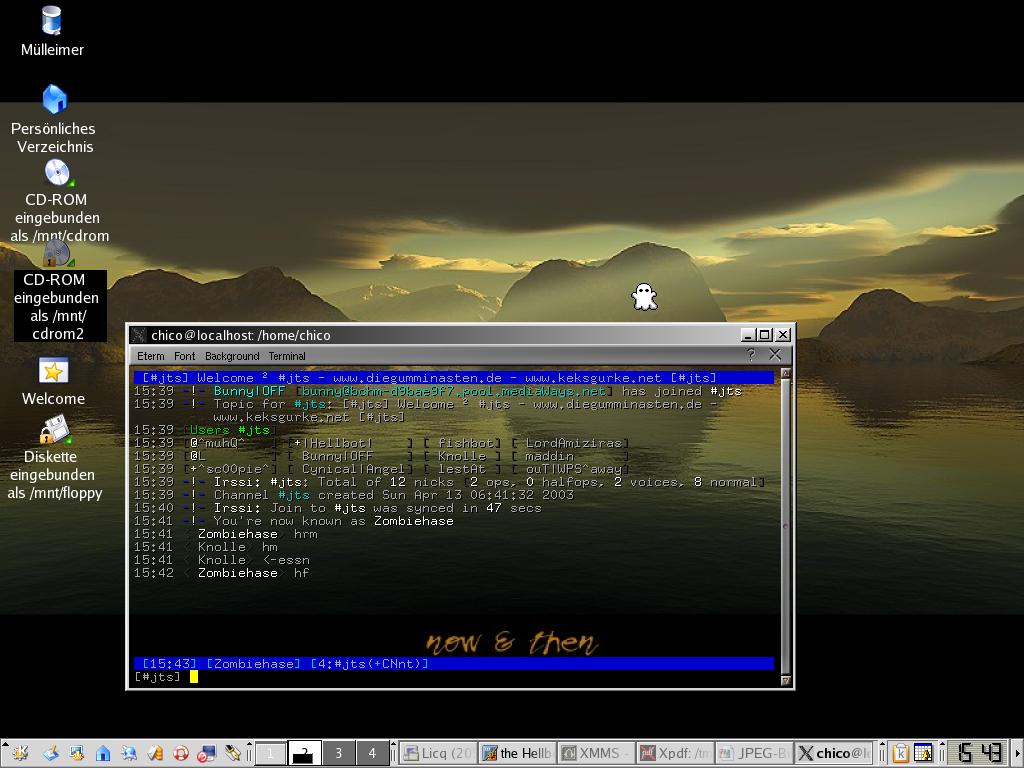Switch to the XMMS taskbar button
This screenshot has width=1024, height=768.
[594, 753]
